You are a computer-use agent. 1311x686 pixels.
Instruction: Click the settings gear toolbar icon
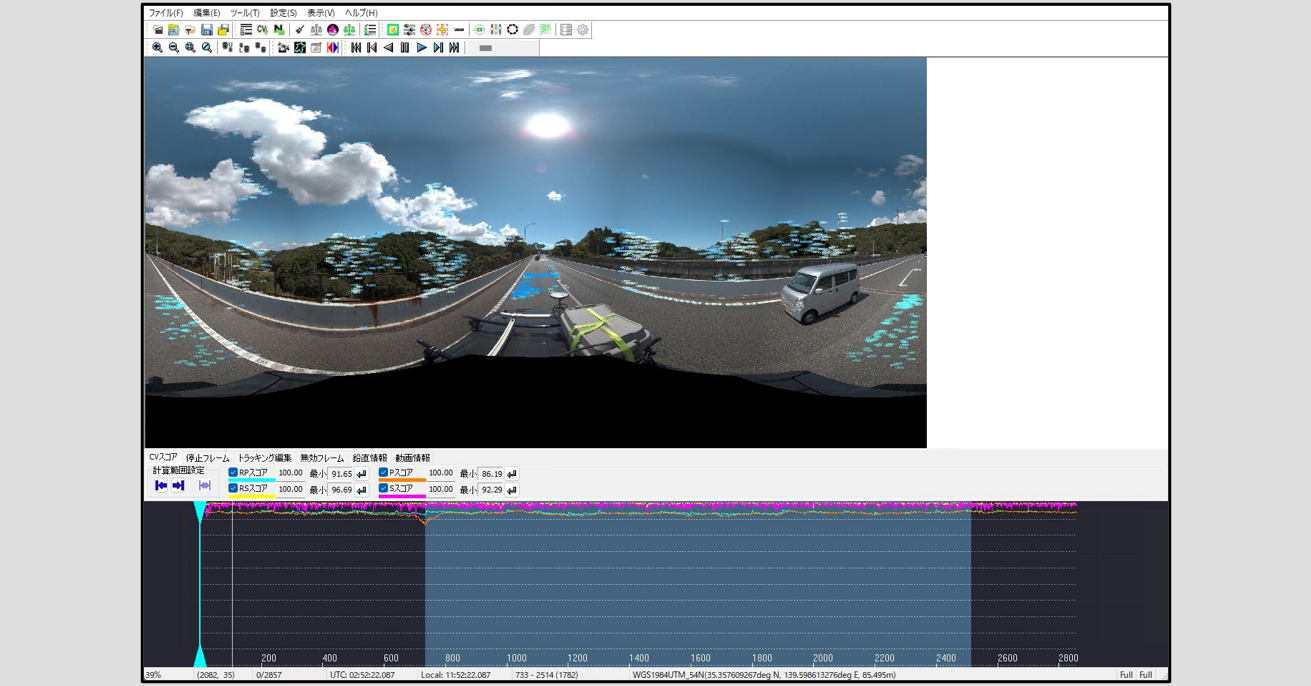(583, 30)
